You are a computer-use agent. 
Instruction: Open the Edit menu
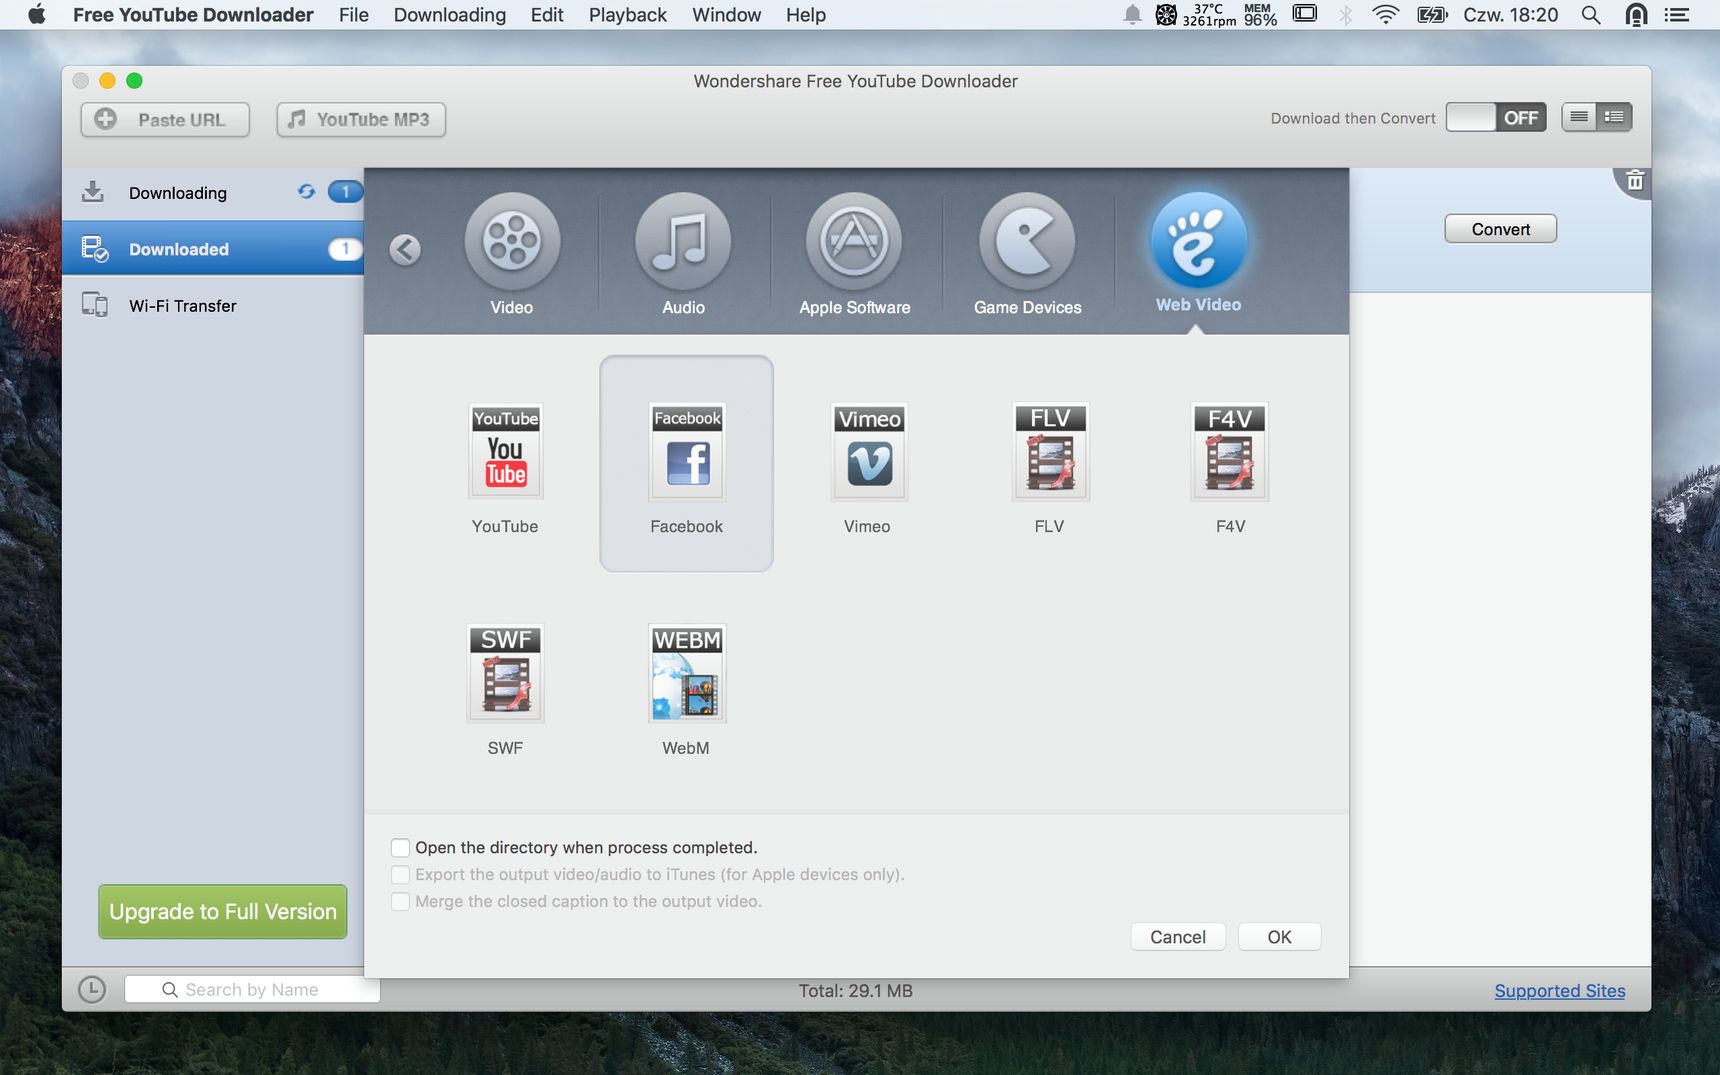point(547,15)
